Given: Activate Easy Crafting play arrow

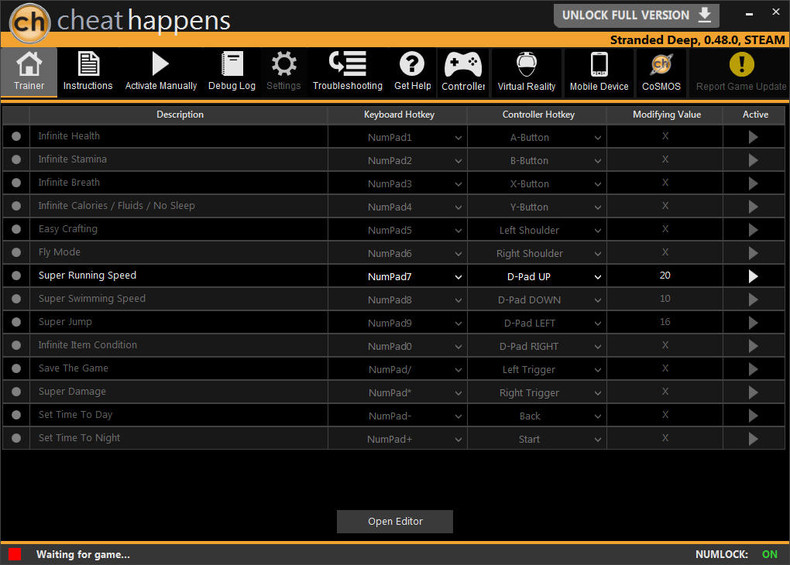Looking at the screenshot, I should [x=753, y=230].
